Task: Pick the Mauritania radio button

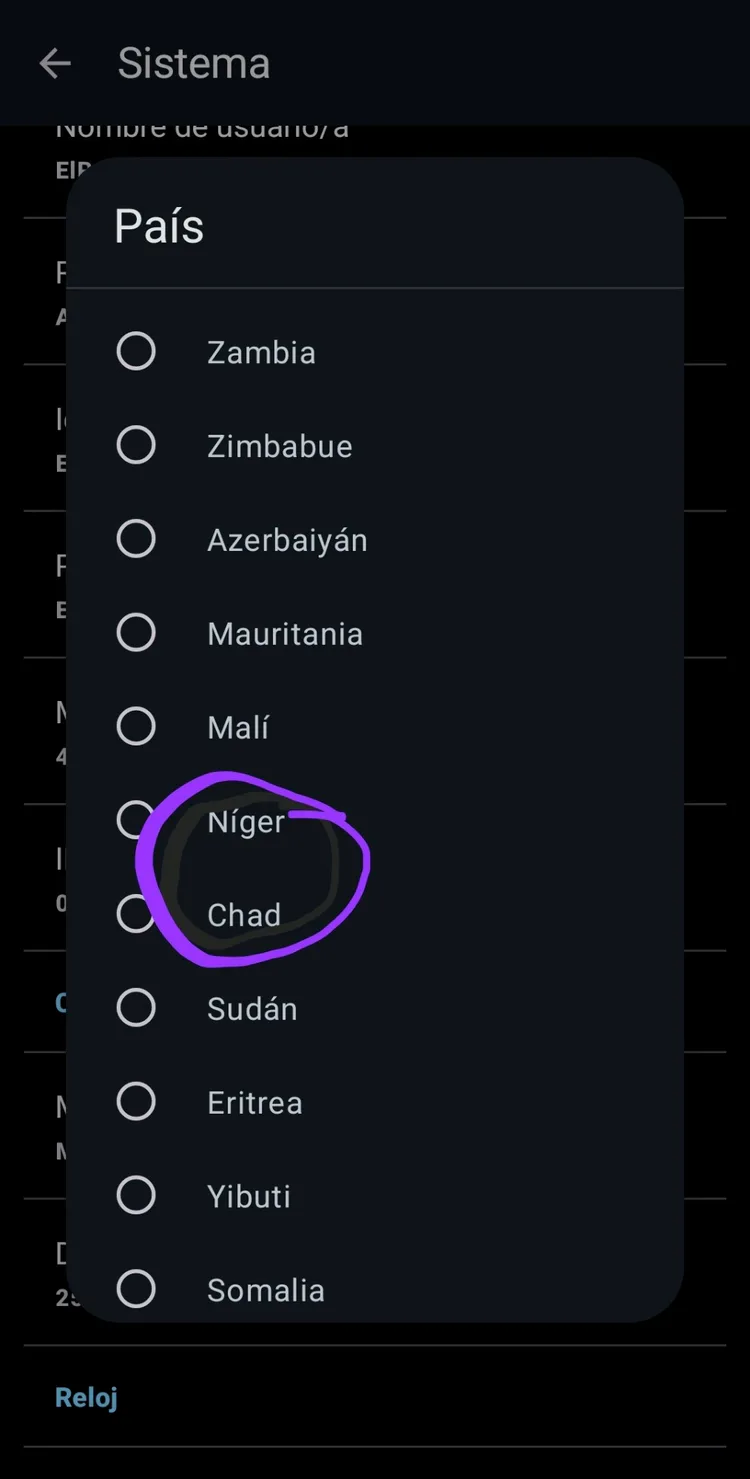Action: click(136, 633)
